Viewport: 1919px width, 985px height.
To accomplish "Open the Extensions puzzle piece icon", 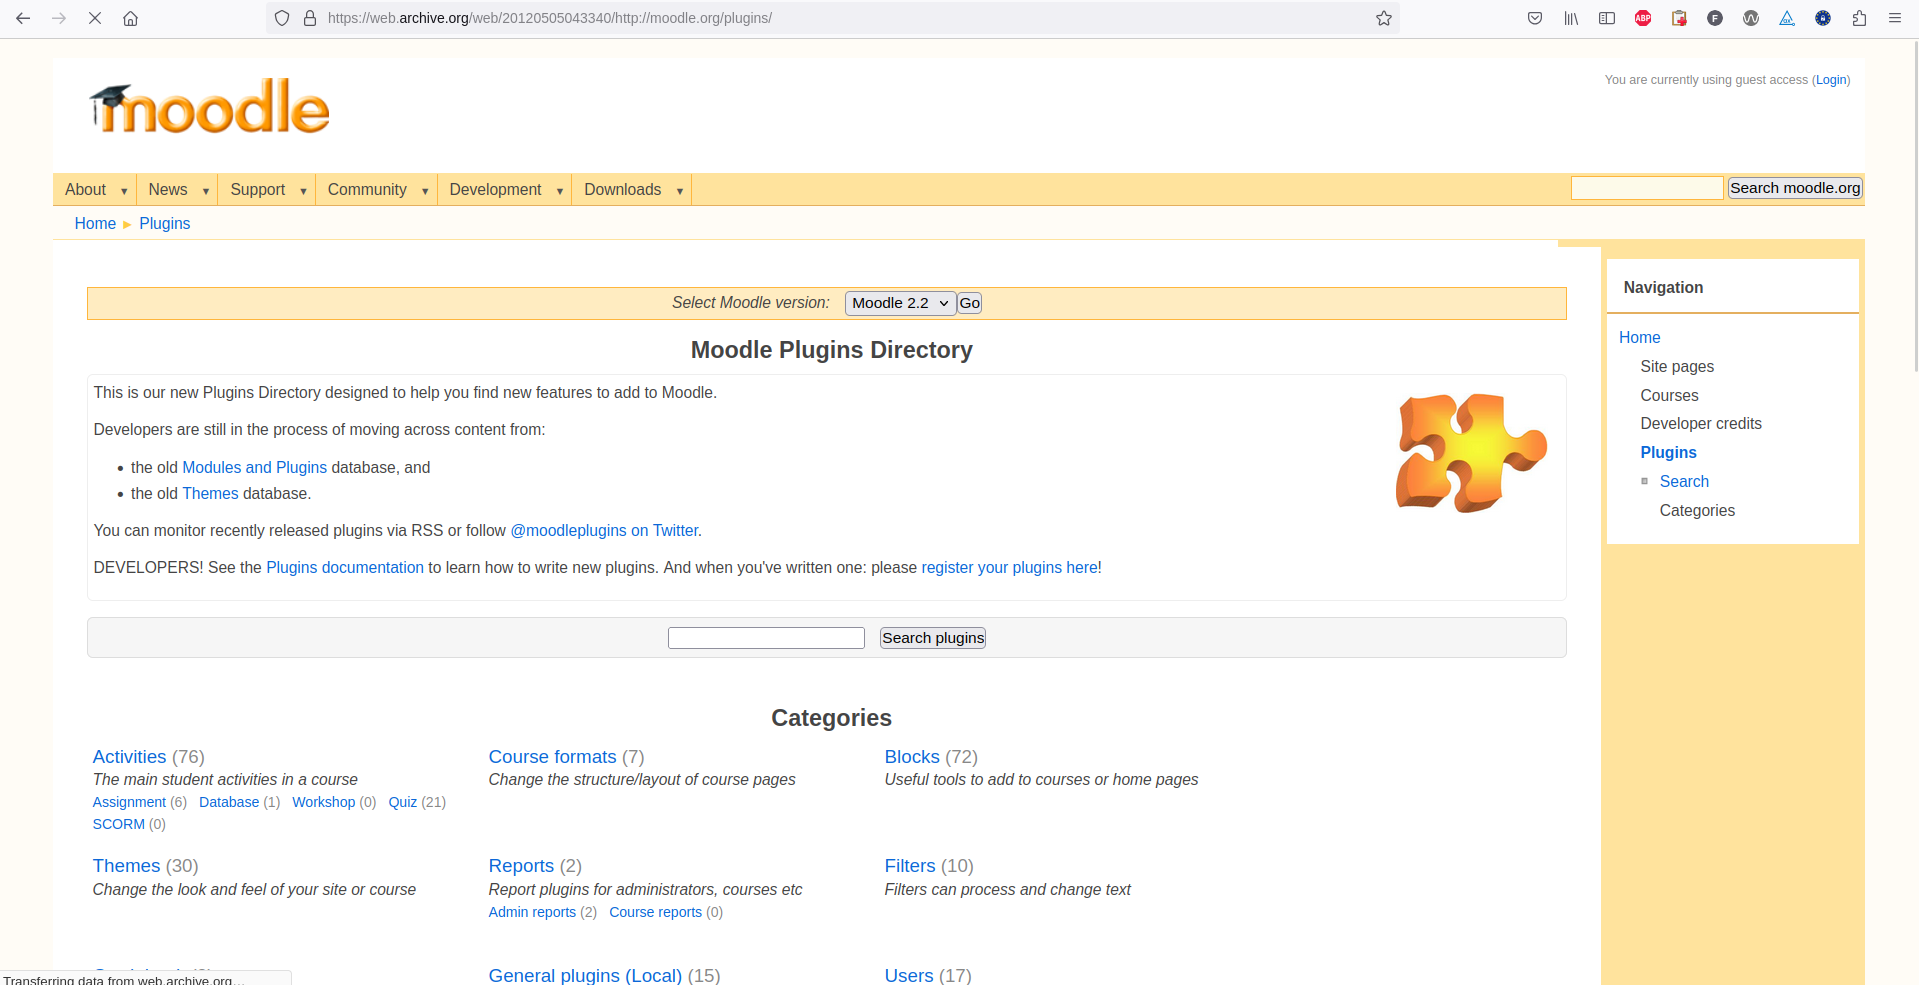I will pos(1859,18).
